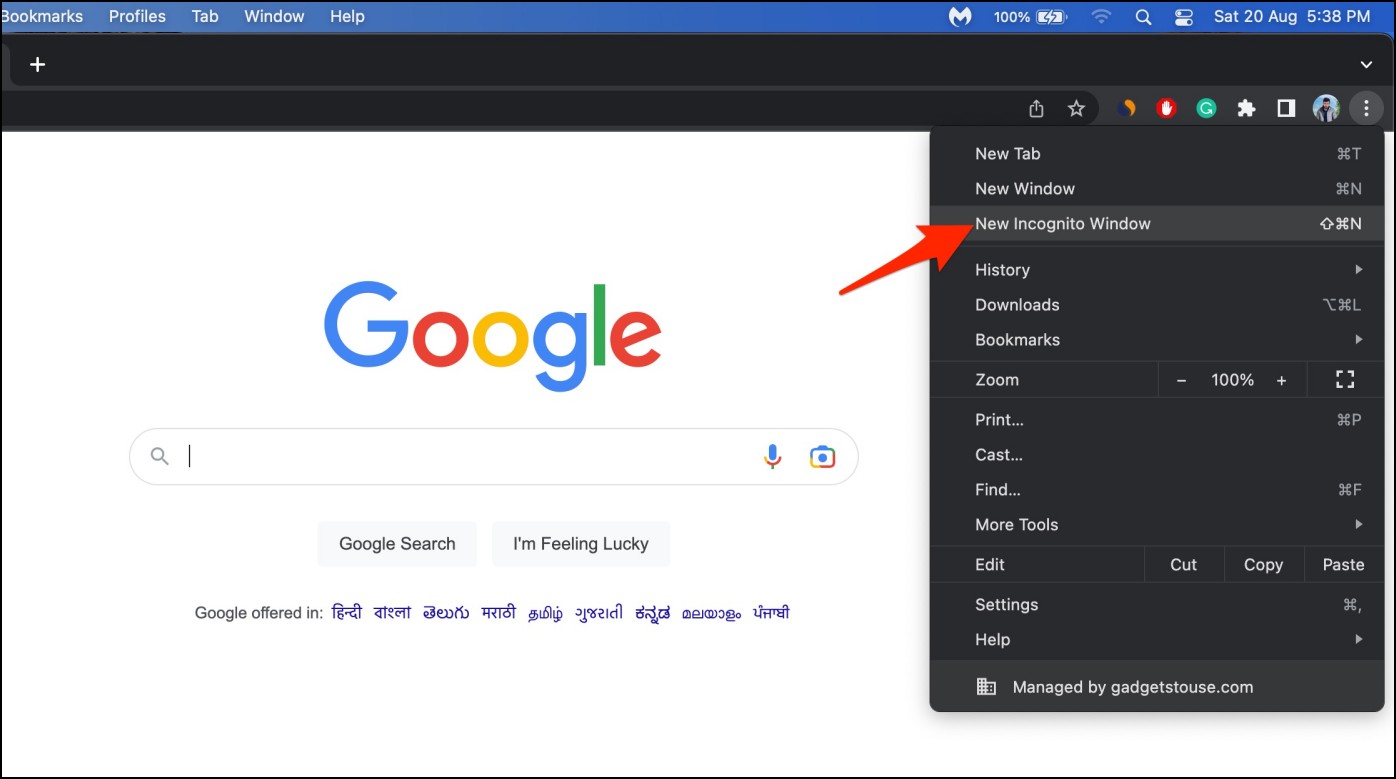Enter fullscreen via Zoom row icon

point(1345,379)
